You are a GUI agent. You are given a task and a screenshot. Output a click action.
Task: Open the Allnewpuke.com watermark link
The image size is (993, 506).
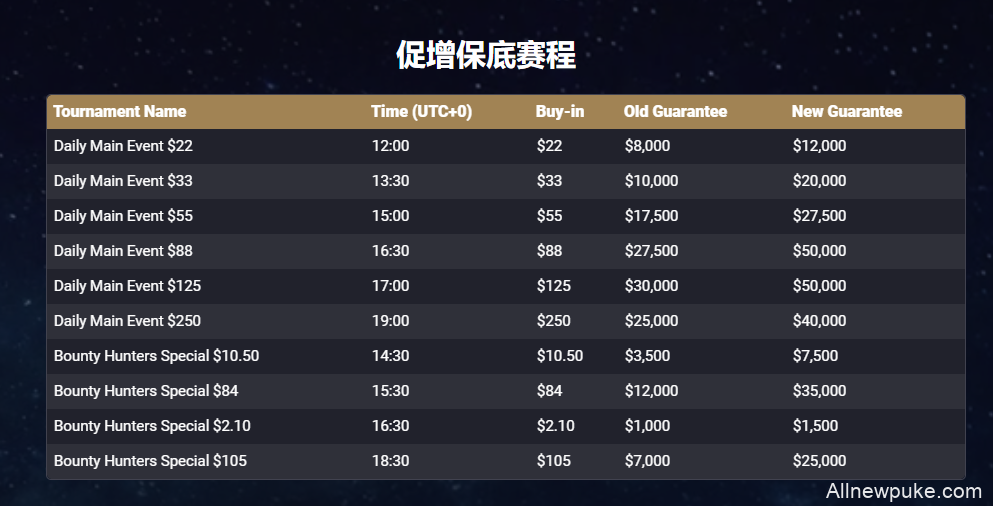904,491
